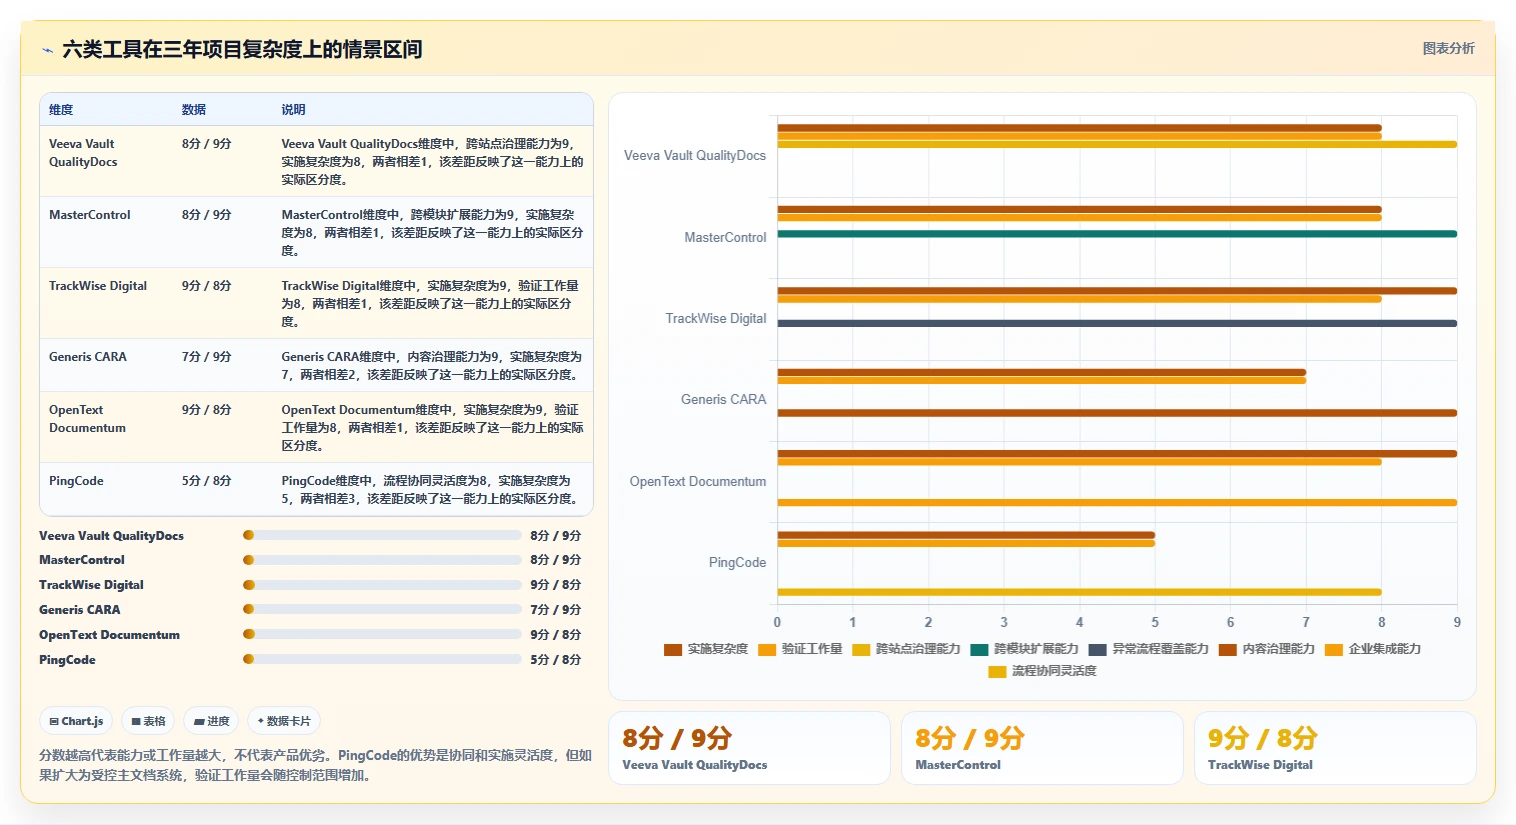Click the Generis CARA progress bar
The width and height of the screenshot is (1516, 825).
pos(382,609)
